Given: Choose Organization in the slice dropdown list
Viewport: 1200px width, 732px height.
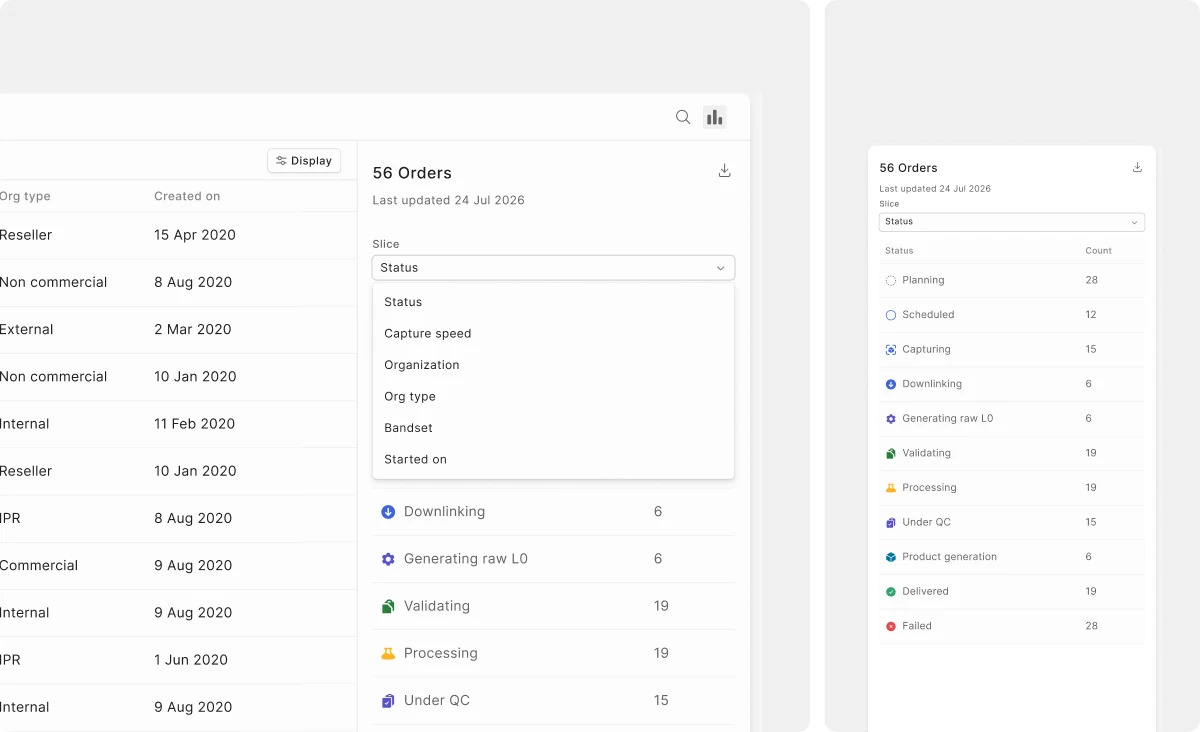Looking at the screenshot, I should point(553,365).
